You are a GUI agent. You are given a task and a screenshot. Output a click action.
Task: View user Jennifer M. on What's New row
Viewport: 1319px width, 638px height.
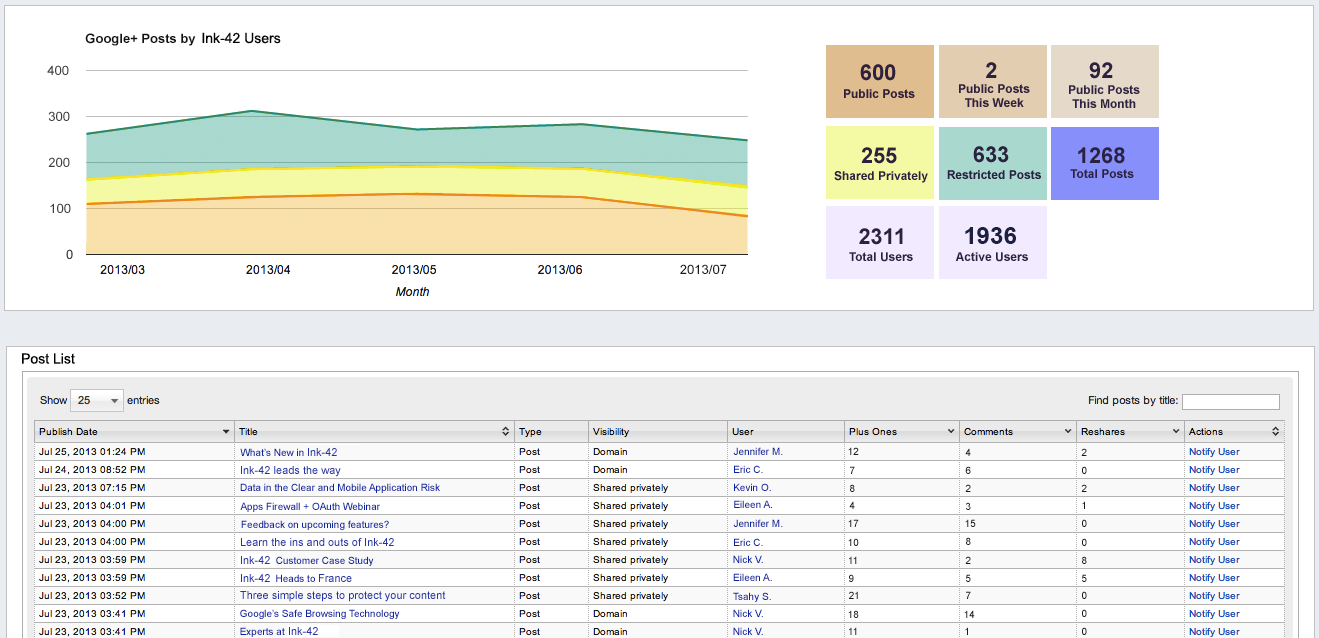pyautogui.click(x=758, y=452)
